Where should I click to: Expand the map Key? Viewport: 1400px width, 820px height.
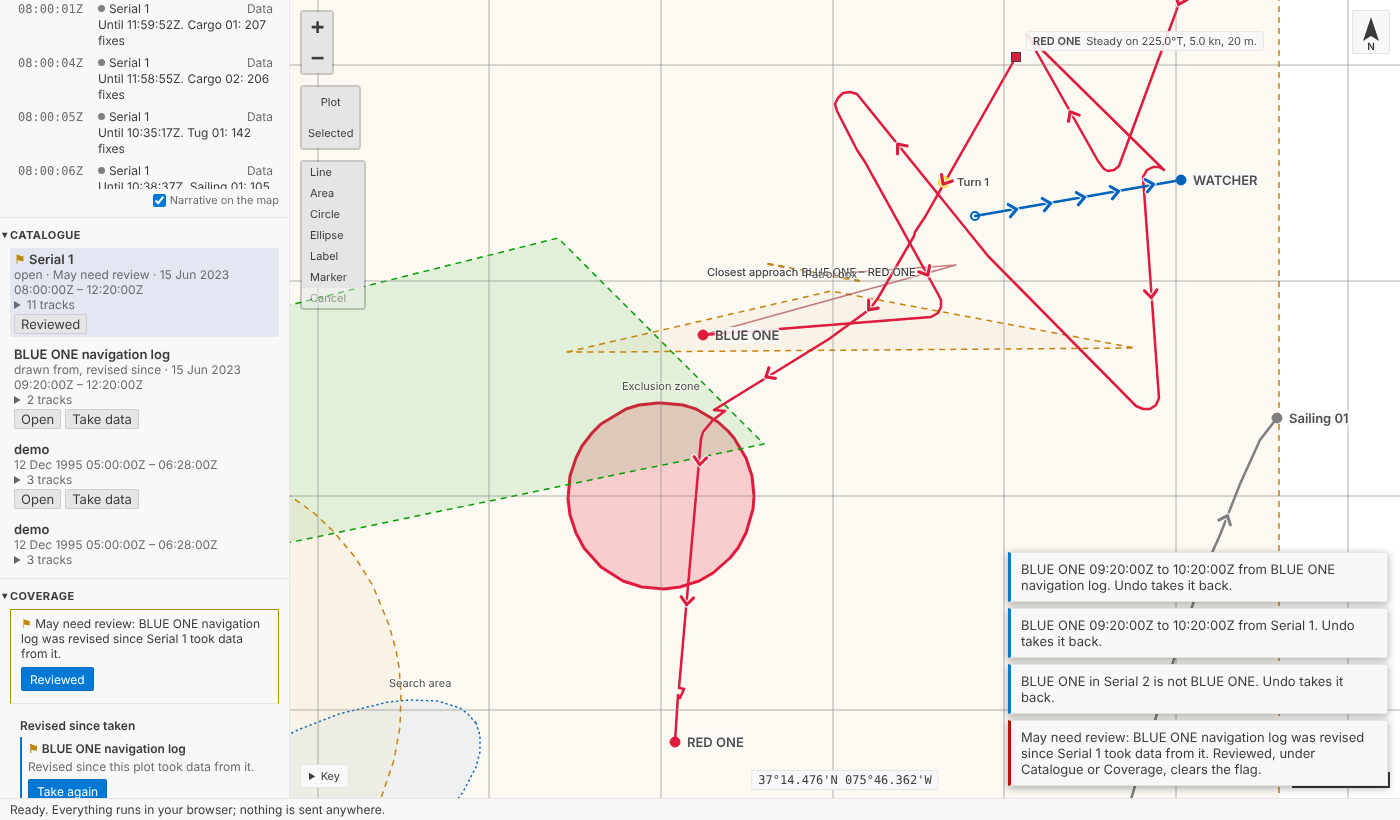coord(324,776)
